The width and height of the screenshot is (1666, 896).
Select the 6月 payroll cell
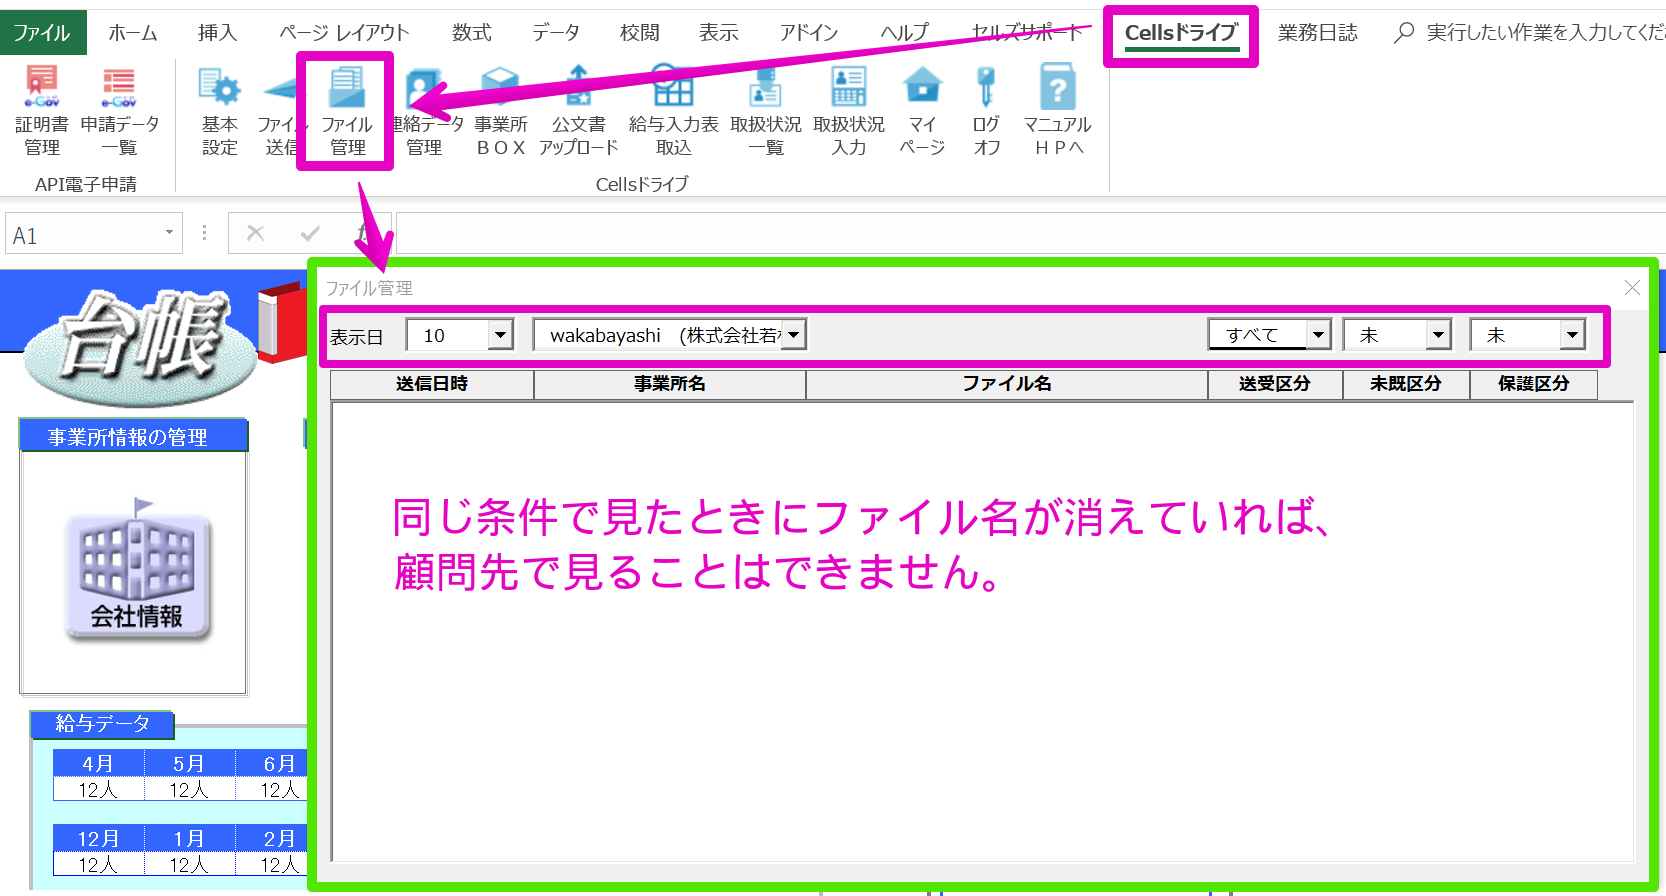272,763
